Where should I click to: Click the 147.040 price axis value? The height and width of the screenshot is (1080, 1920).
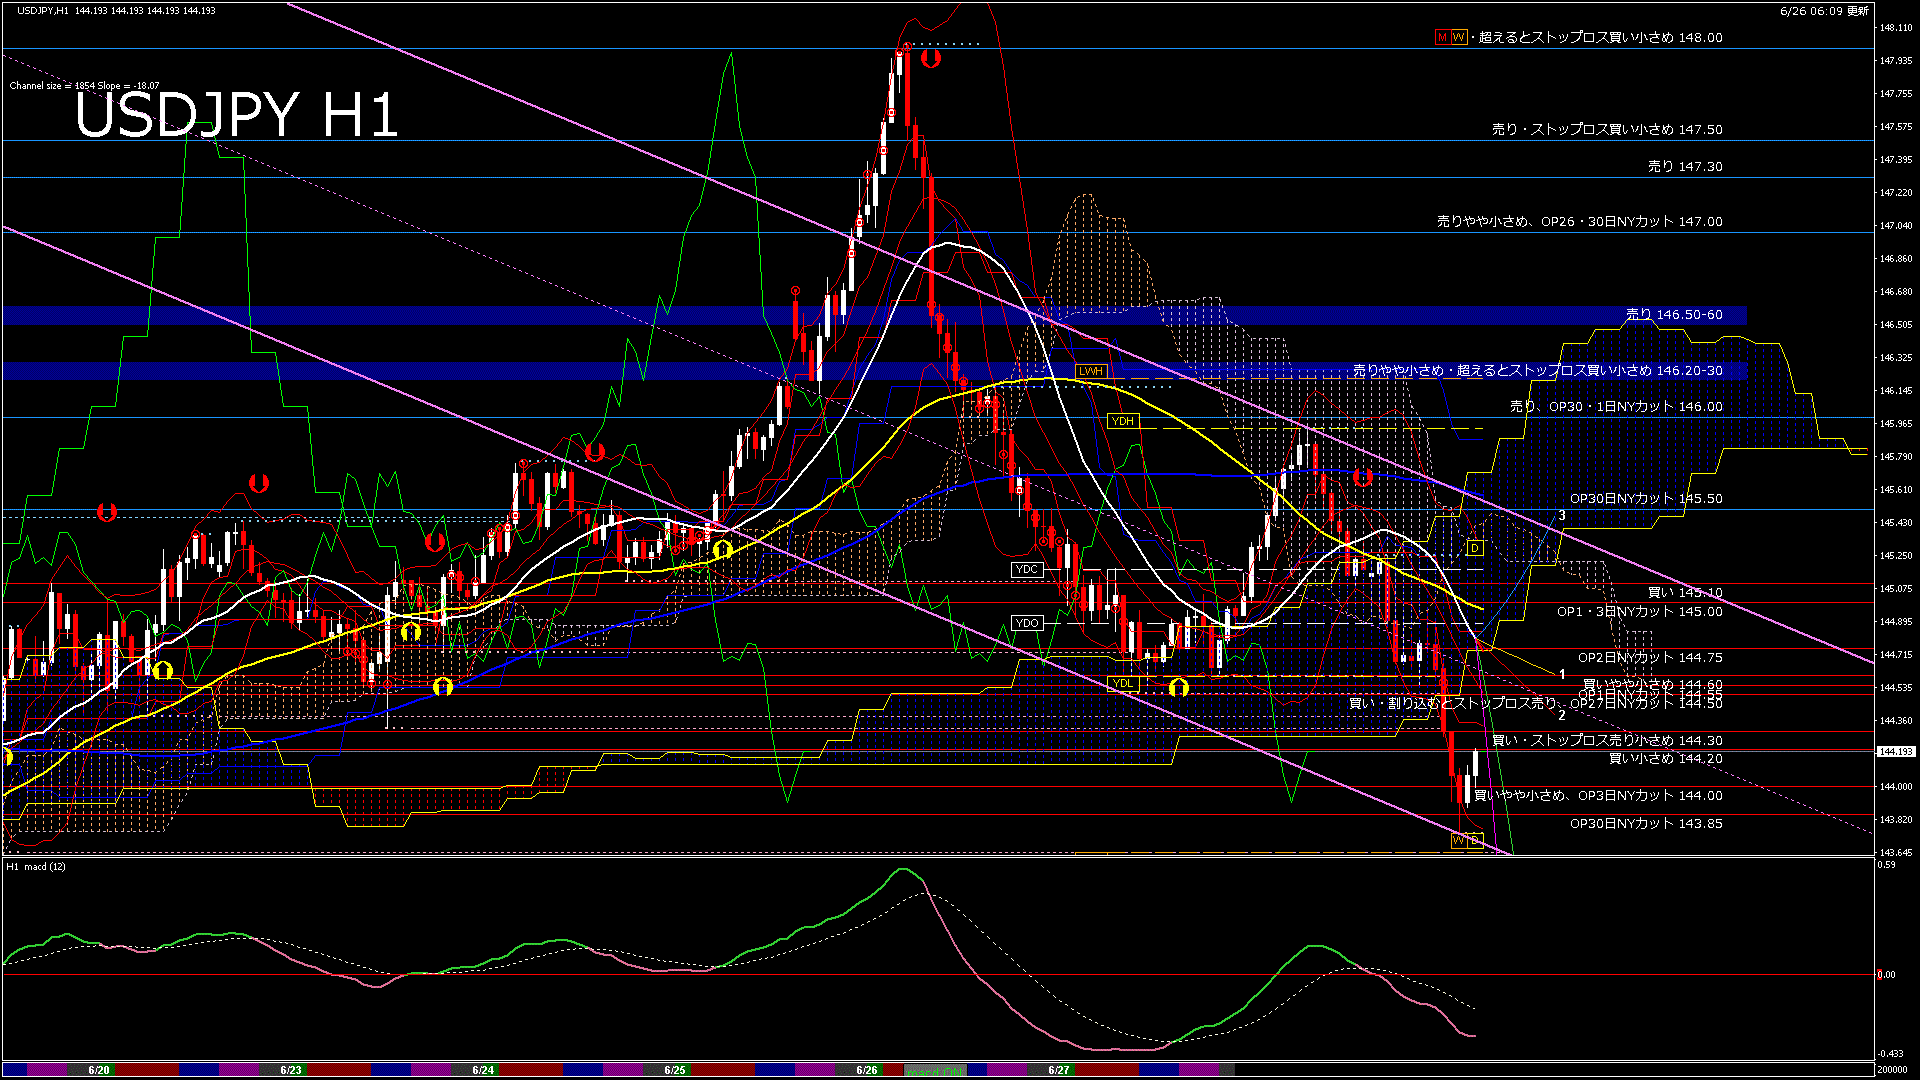1896,226
